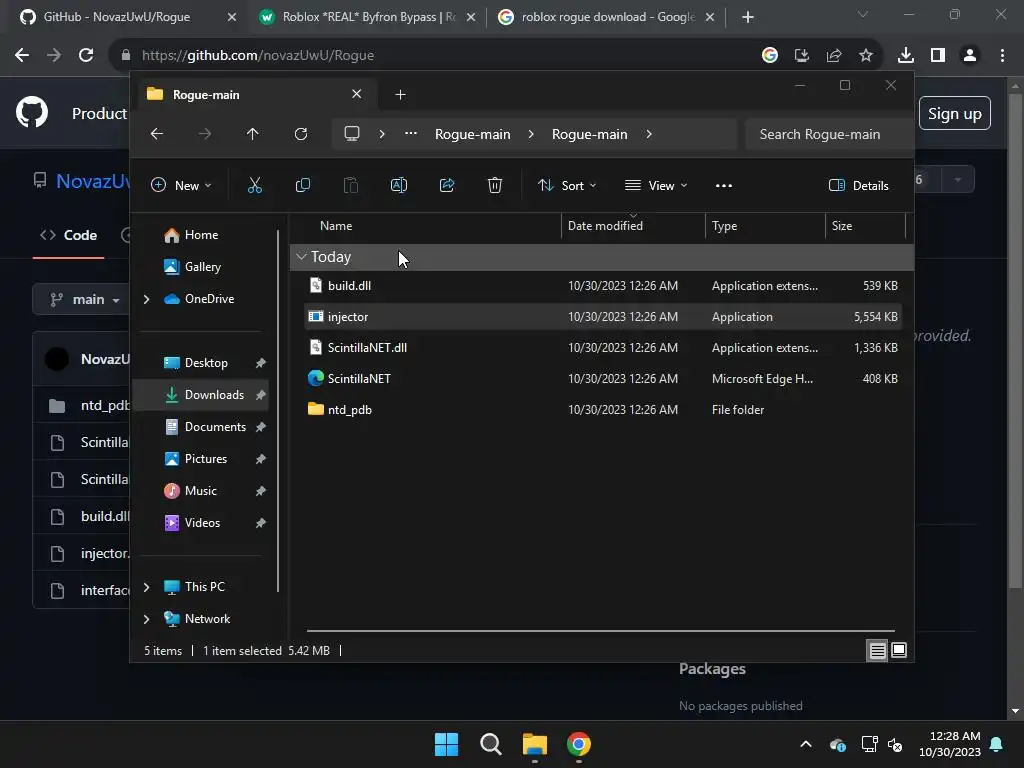The width and height of the screenshot is (1024, 768).
Task: Click the Share icon in Explorer toolbar
Action: pyautogui.click(x=447, y=185)
